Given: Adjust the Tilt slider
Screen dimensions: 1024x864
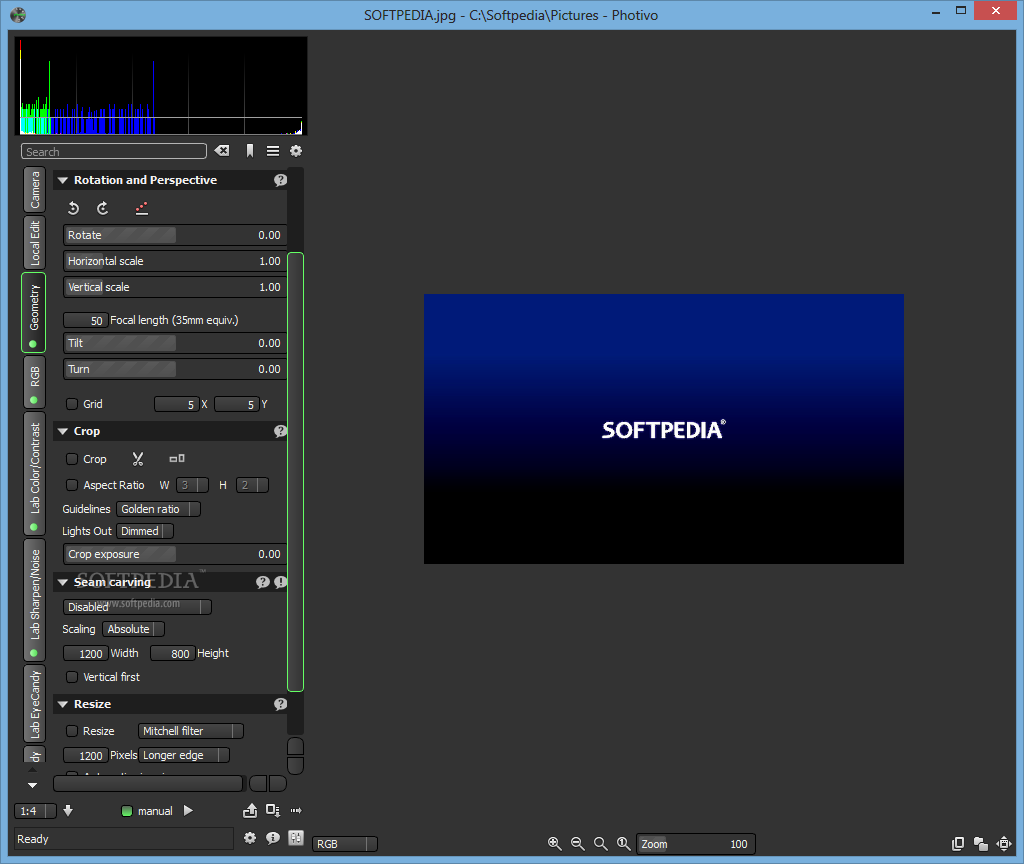Looking at the screenshot, I should (175, 344).
